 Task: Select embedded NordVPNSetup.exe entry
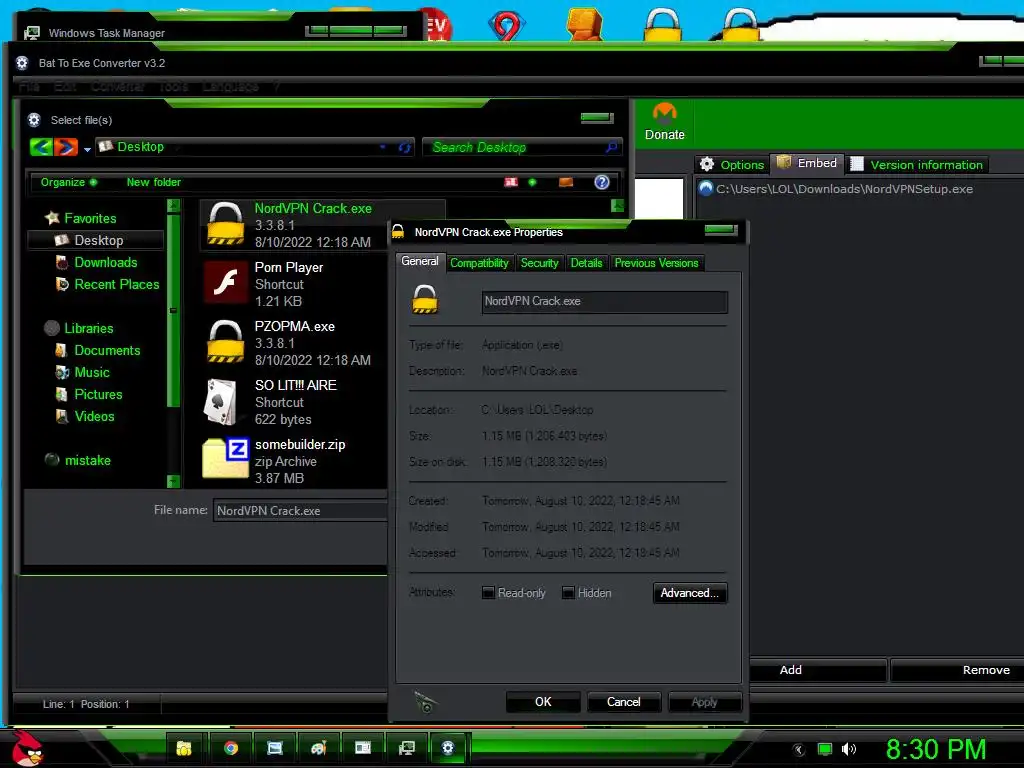(836, 189)
